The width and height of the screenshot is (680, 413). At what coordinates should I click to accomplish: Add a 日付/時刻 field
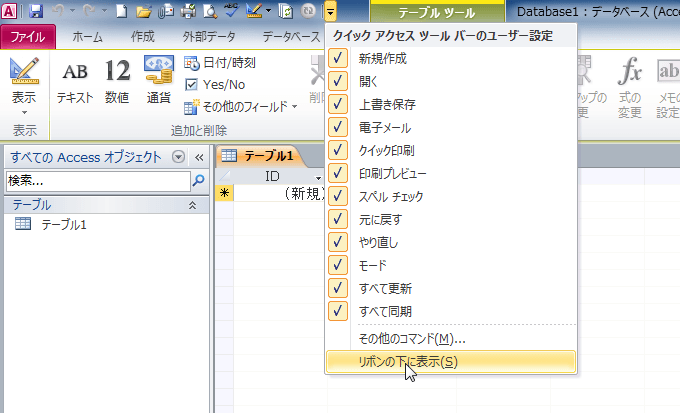[x=220, y=63]
